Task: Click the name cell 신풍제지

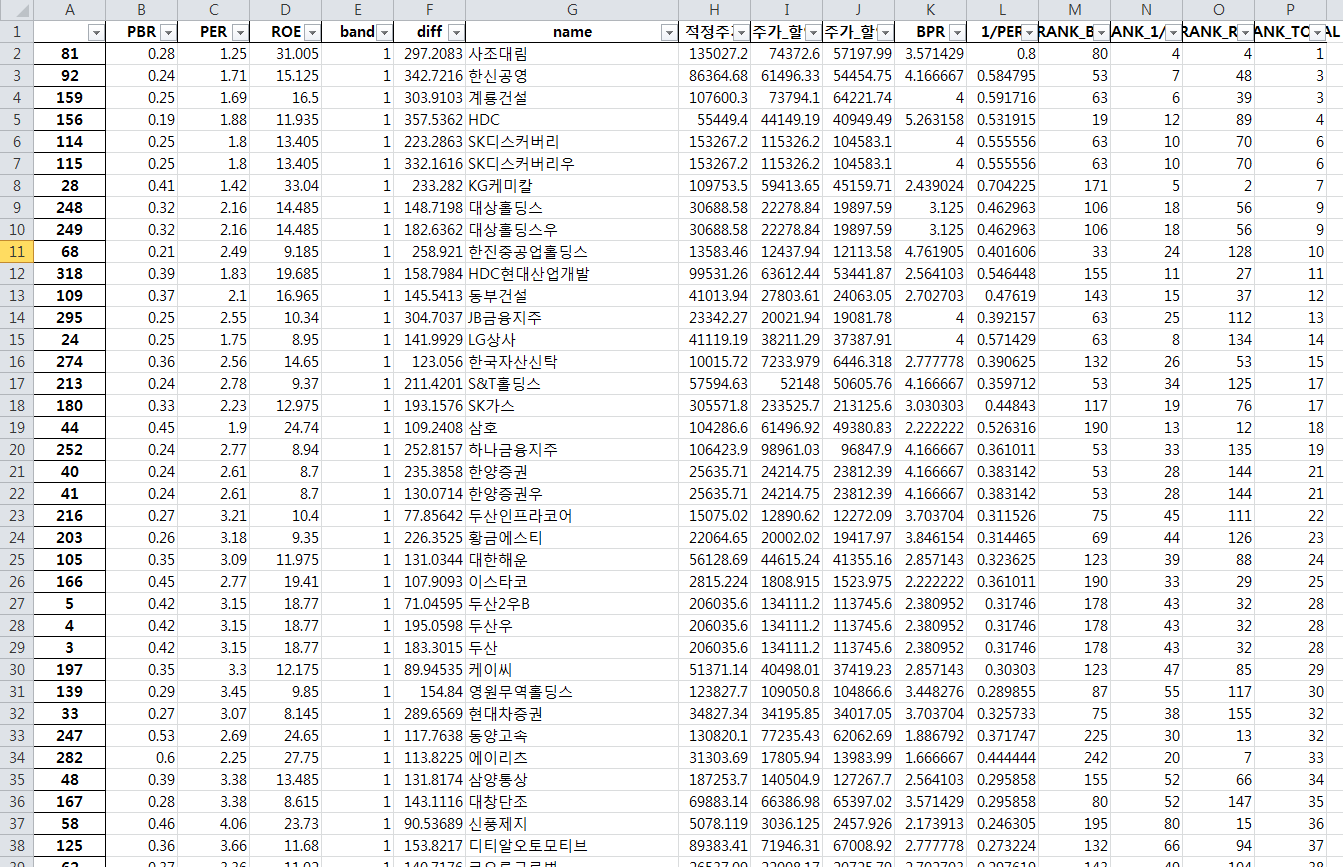Action: (572, 824)
